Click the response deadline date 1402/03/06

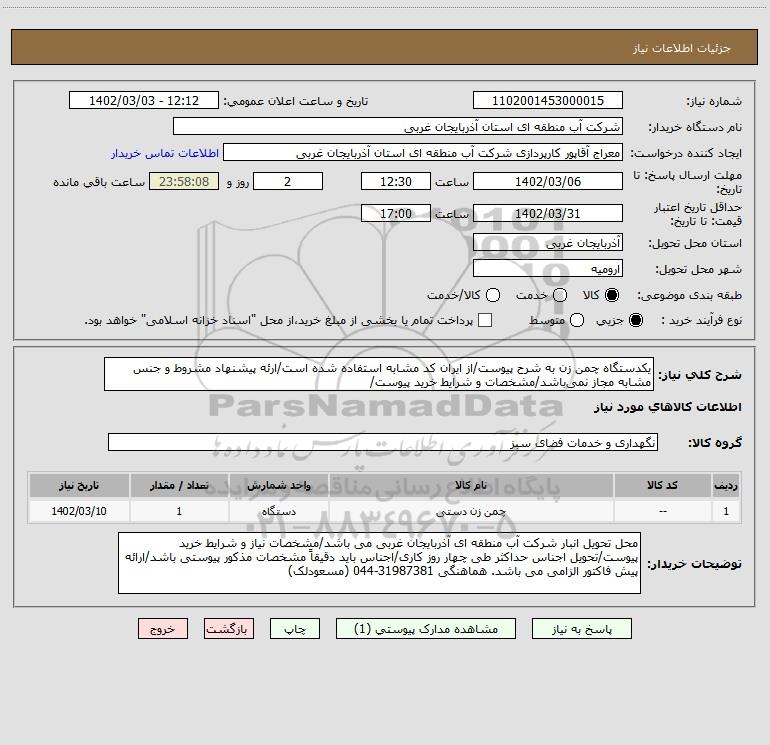(548, 181)
